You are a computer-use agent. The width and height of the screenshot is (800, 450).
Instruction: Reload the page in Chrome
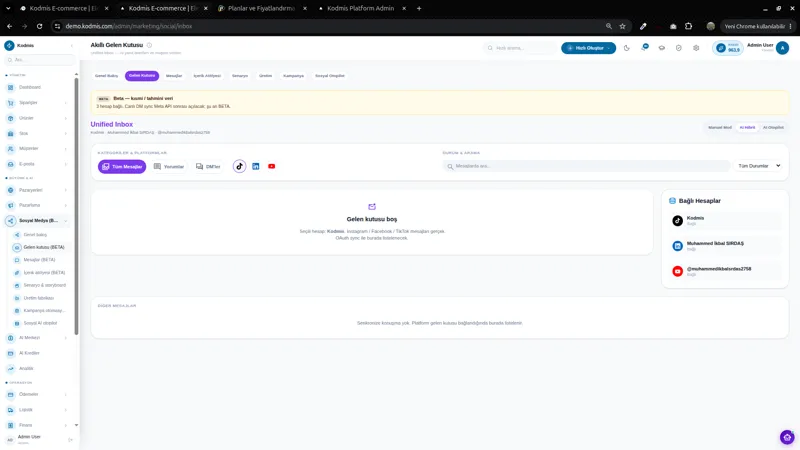(x=39, y=26)
